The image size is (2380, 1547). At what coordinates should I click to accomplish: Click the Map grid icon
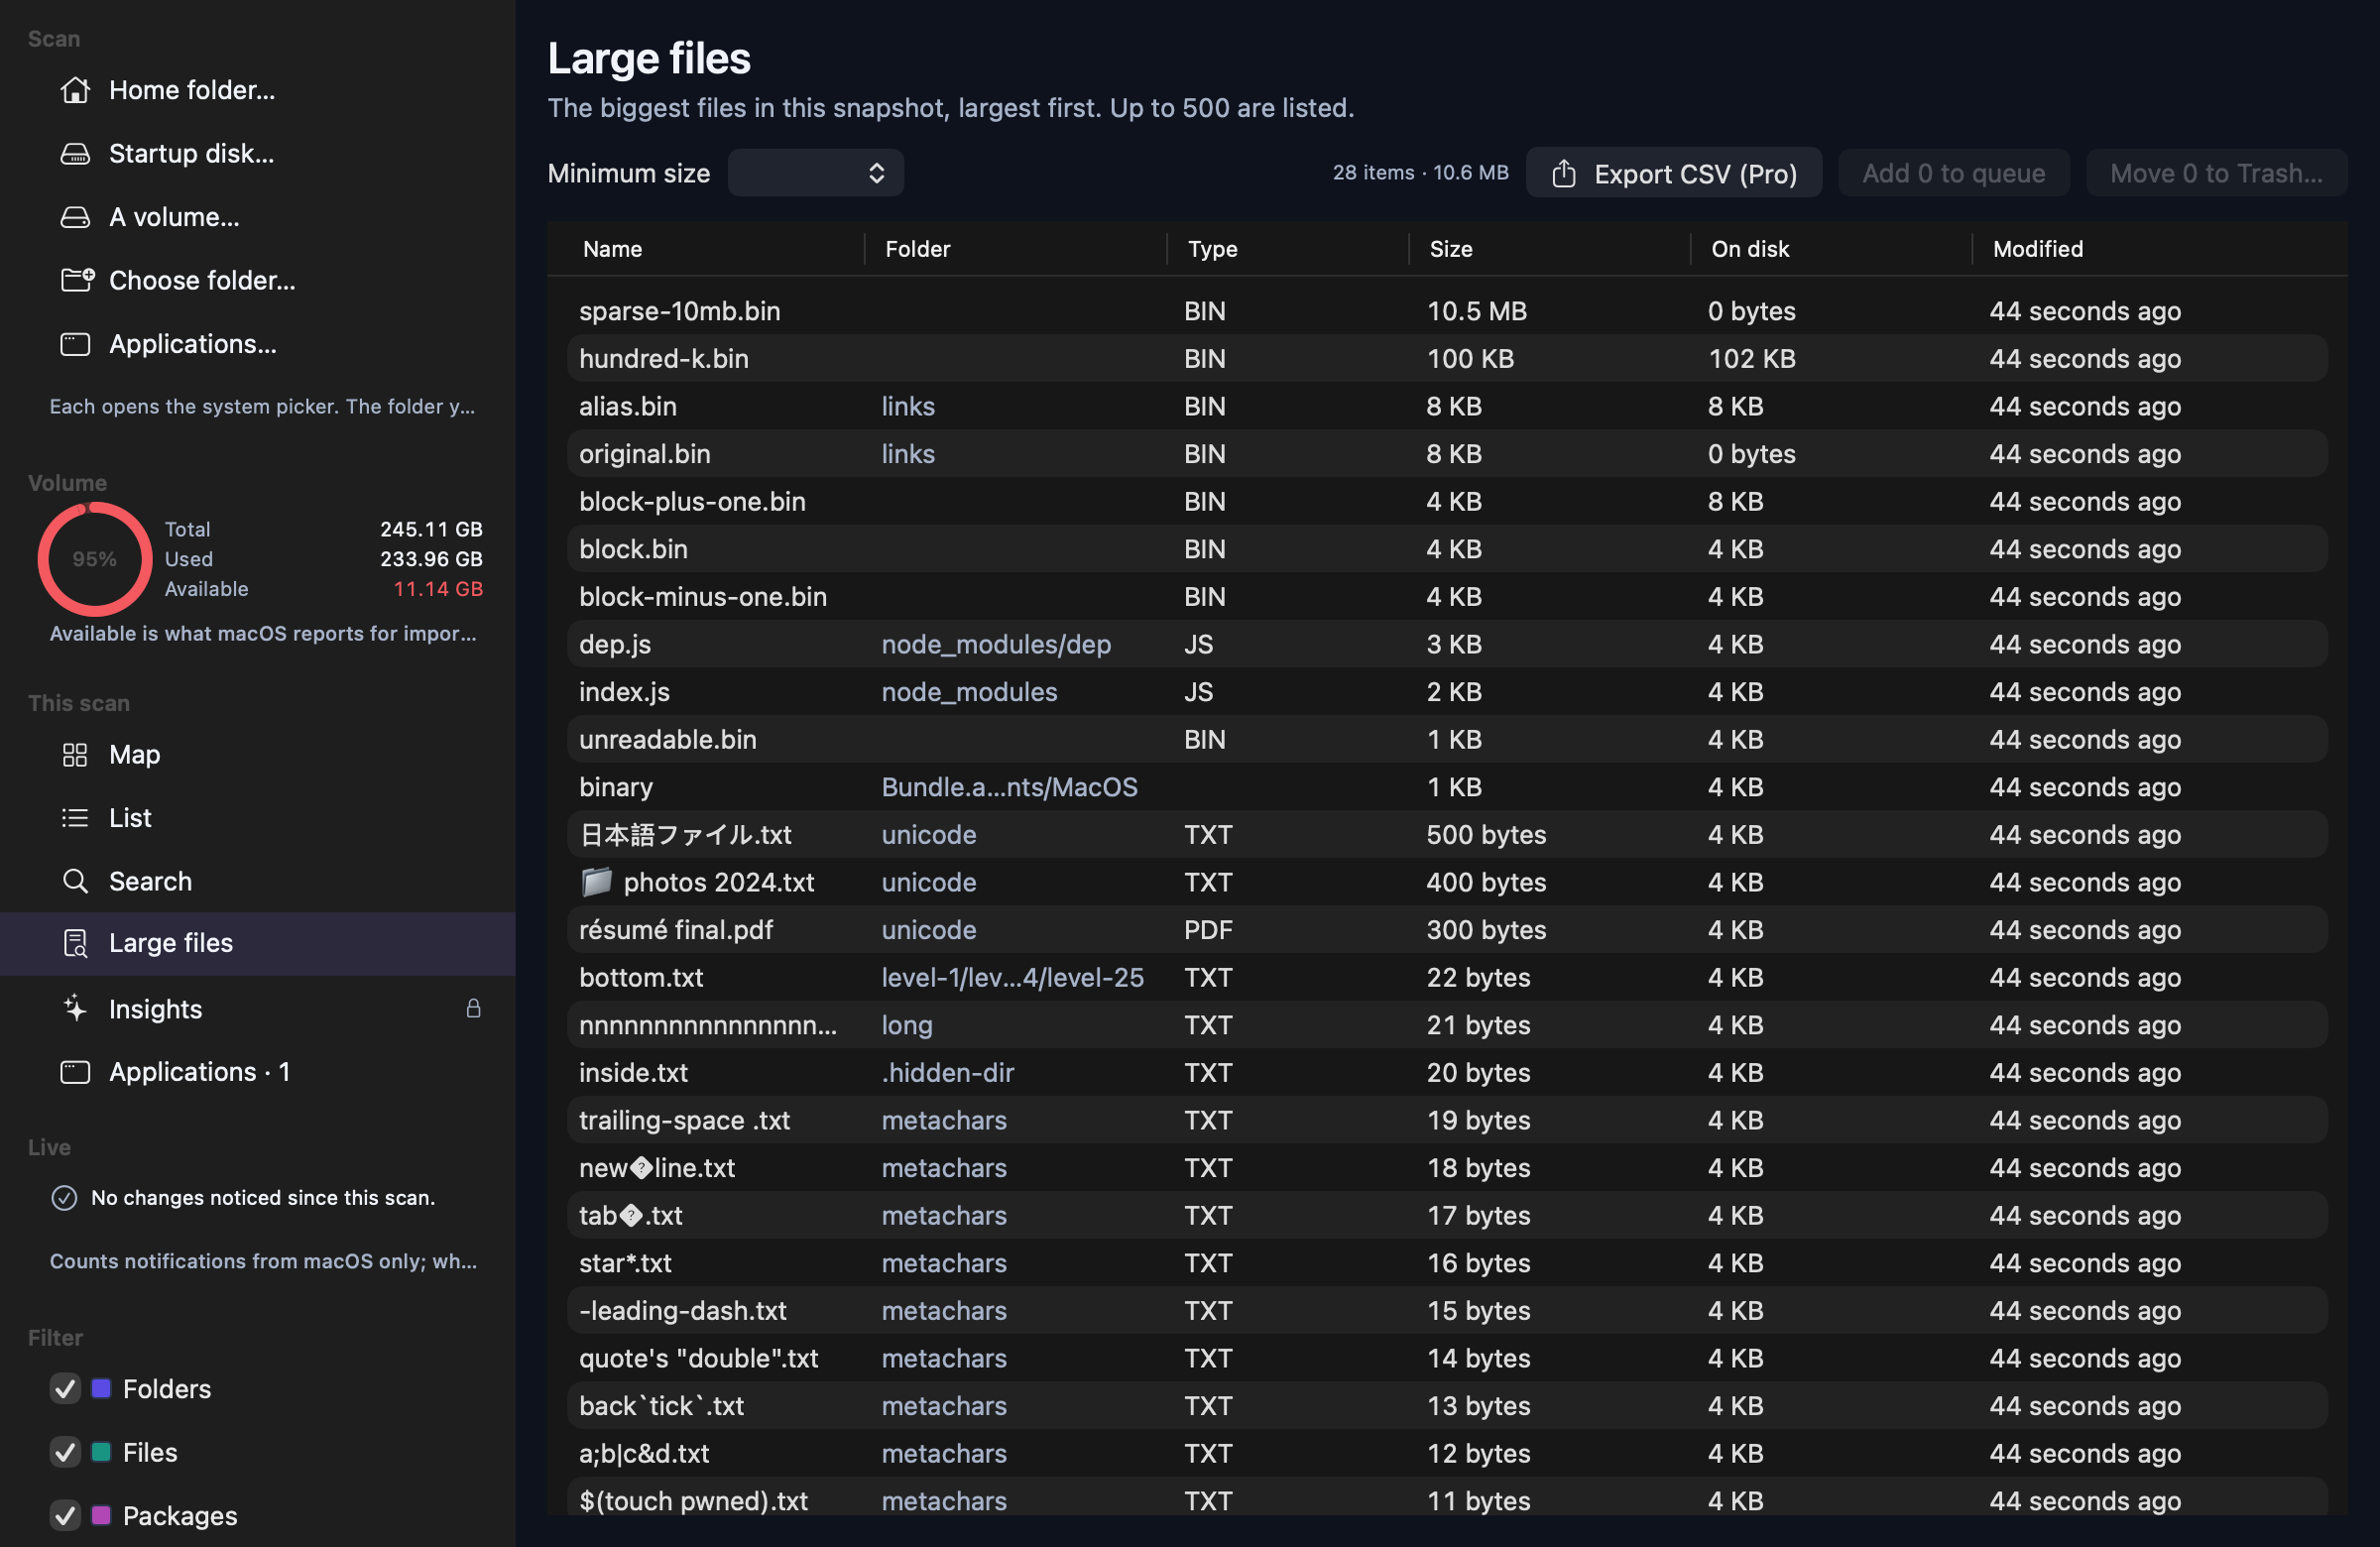pos(75,755)
